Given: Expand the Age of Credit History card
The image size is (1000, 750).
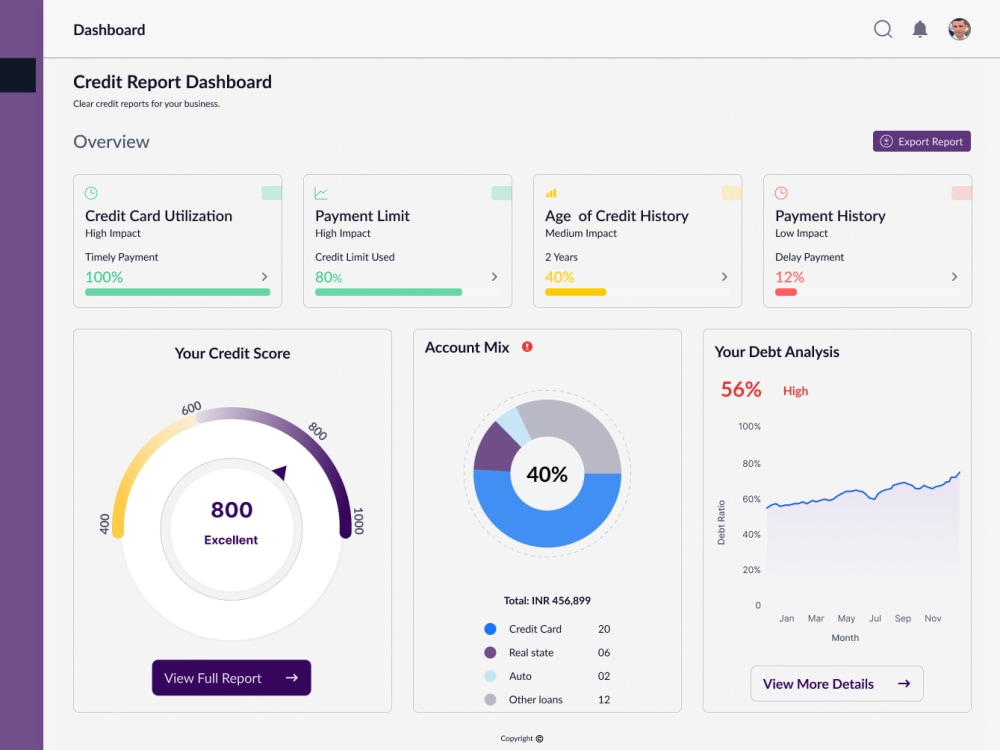Looking at the screenshot, I should pos(723,277).
